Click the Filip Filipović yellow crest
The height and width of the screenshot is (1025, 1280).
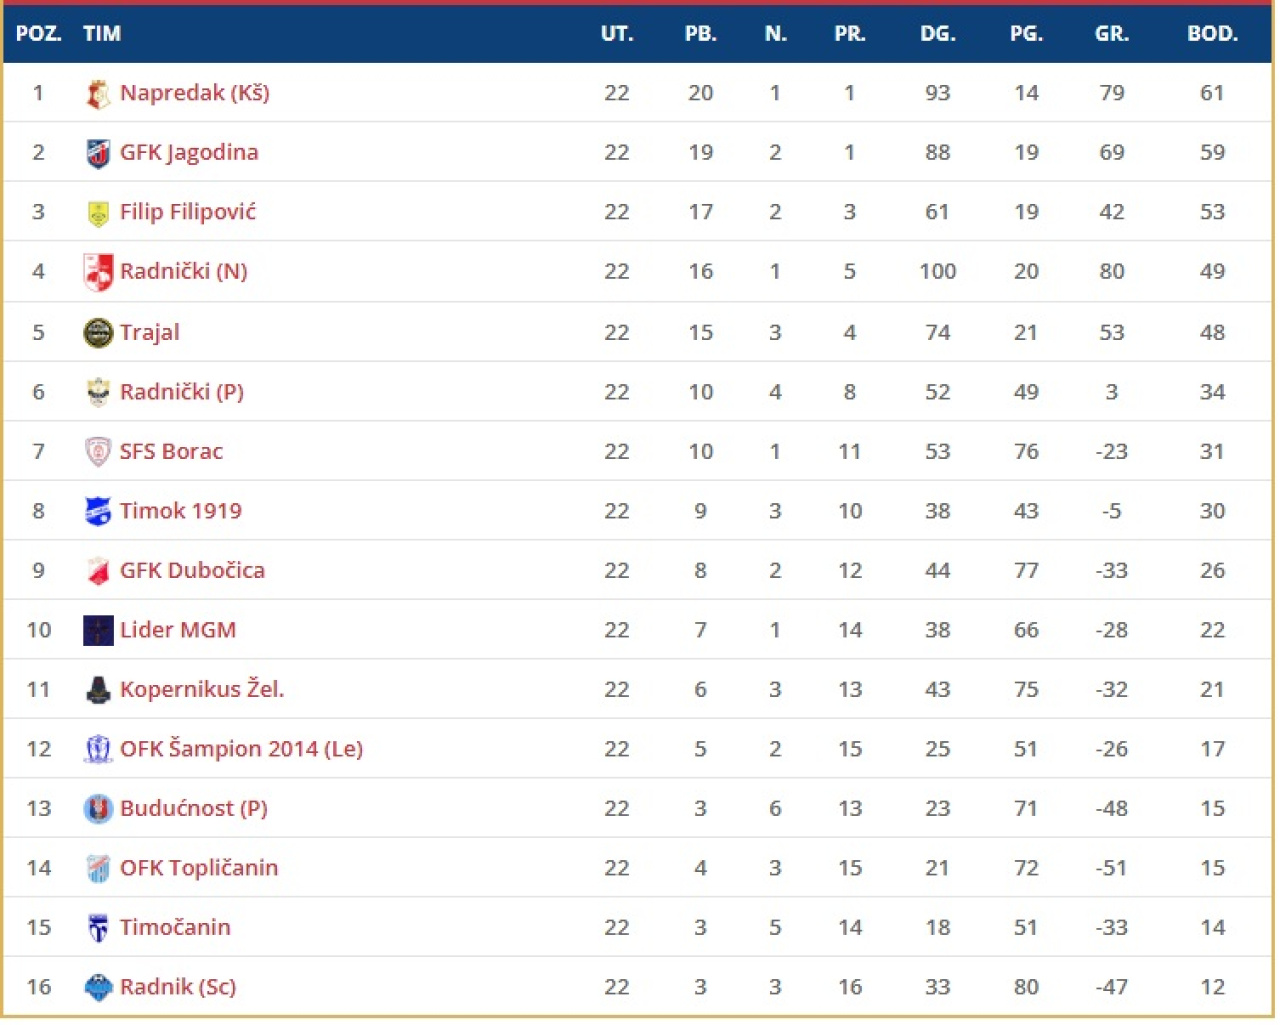(x=97, y=213)
